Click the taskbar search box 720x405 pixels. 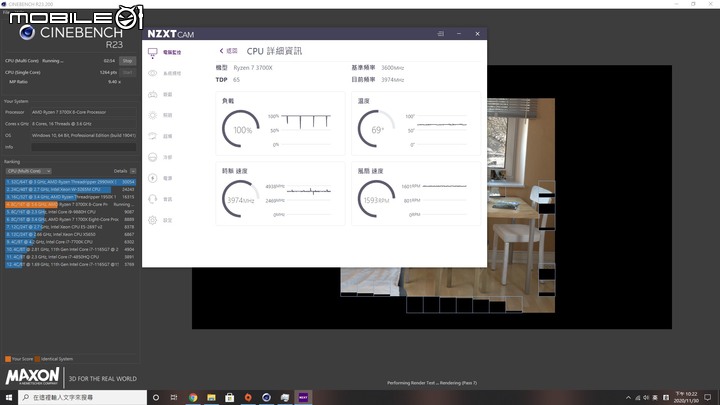pyautogui.click(x=83, y=397)
